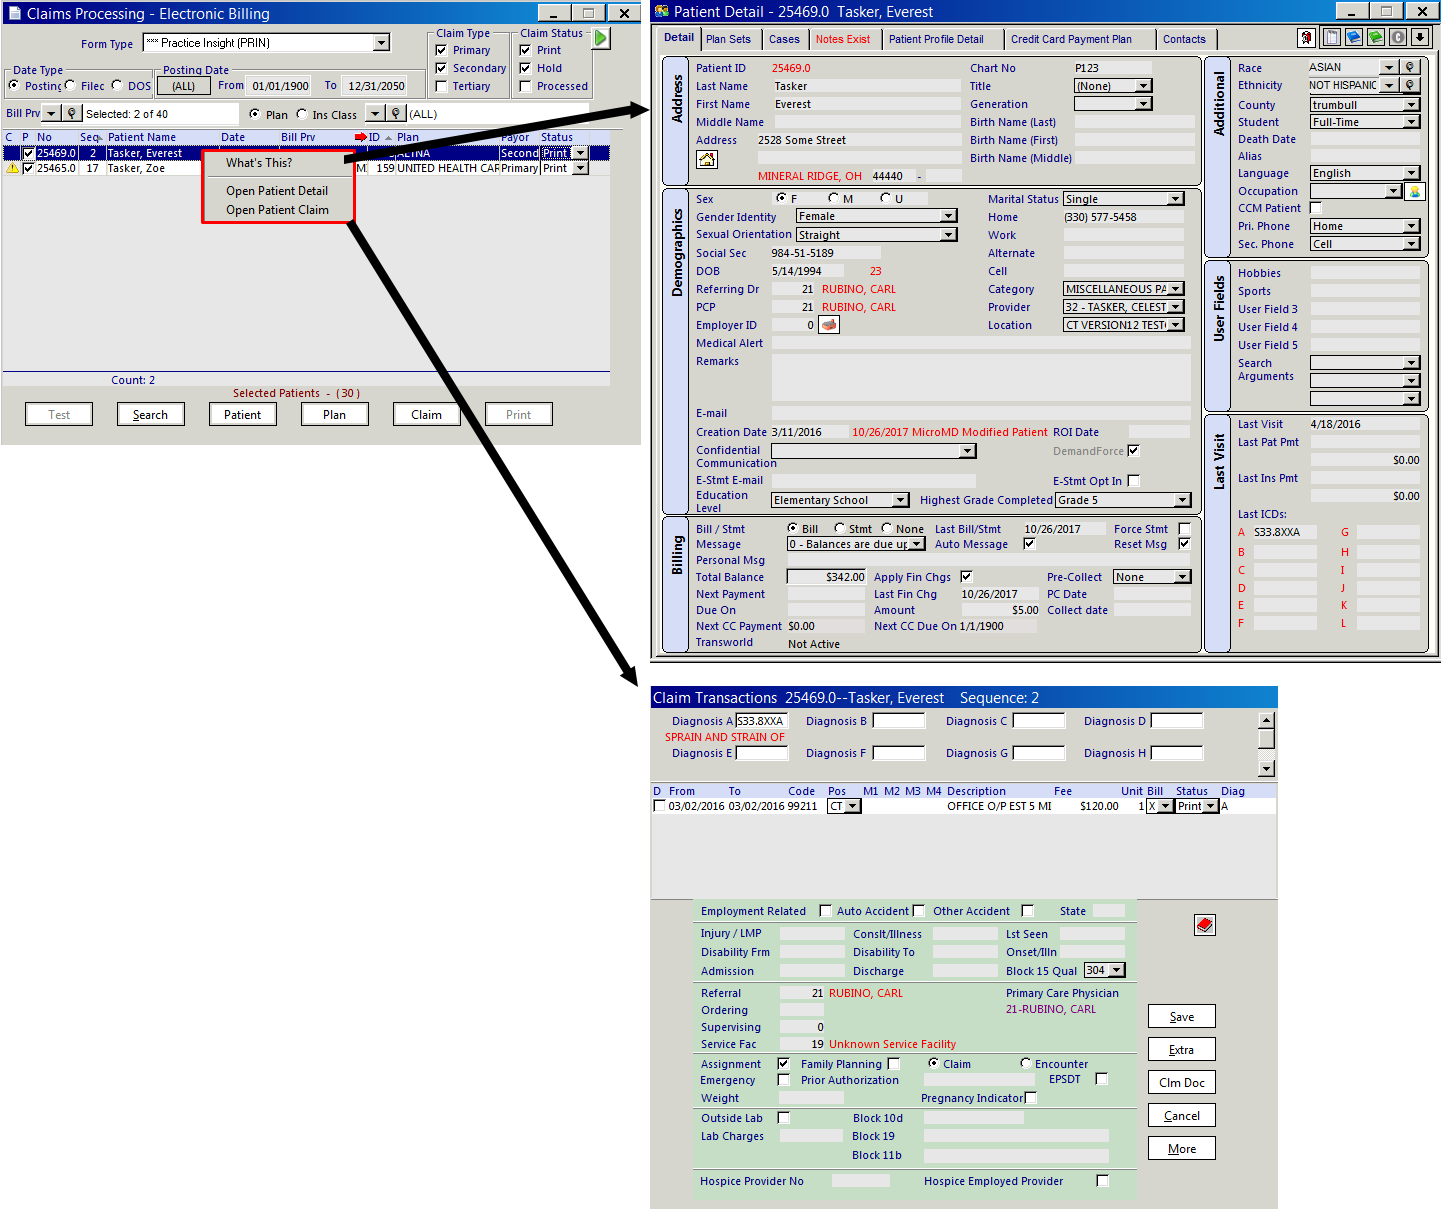Open the Block 15 Qual dropdown
This screenshot has width=1450, height=1216.
(x=1117, y=970)
